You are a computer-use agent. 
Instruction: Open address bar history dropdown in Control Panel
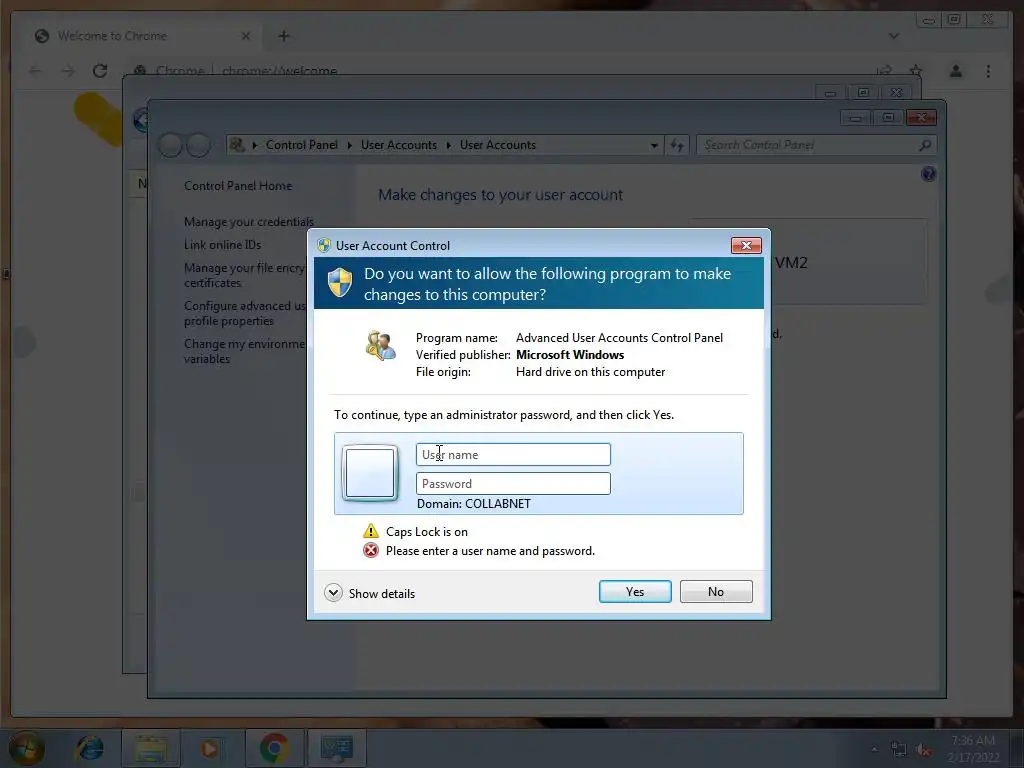click(654, 146)
